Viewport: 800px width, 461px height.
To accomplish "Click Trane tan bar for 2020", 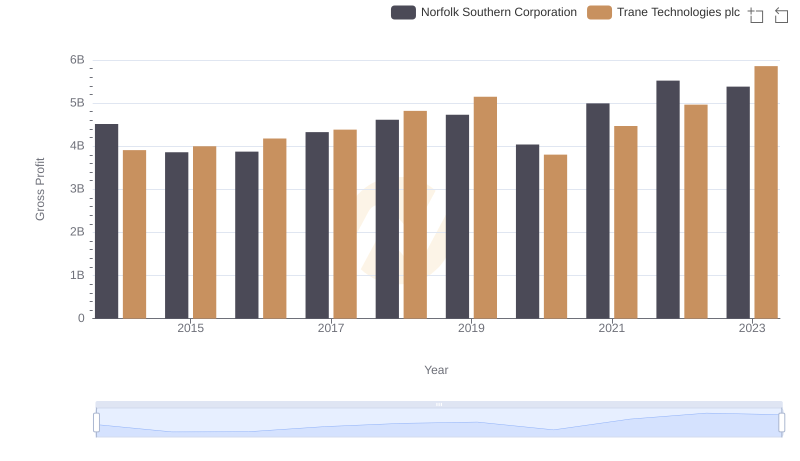I will coord(556,237).
